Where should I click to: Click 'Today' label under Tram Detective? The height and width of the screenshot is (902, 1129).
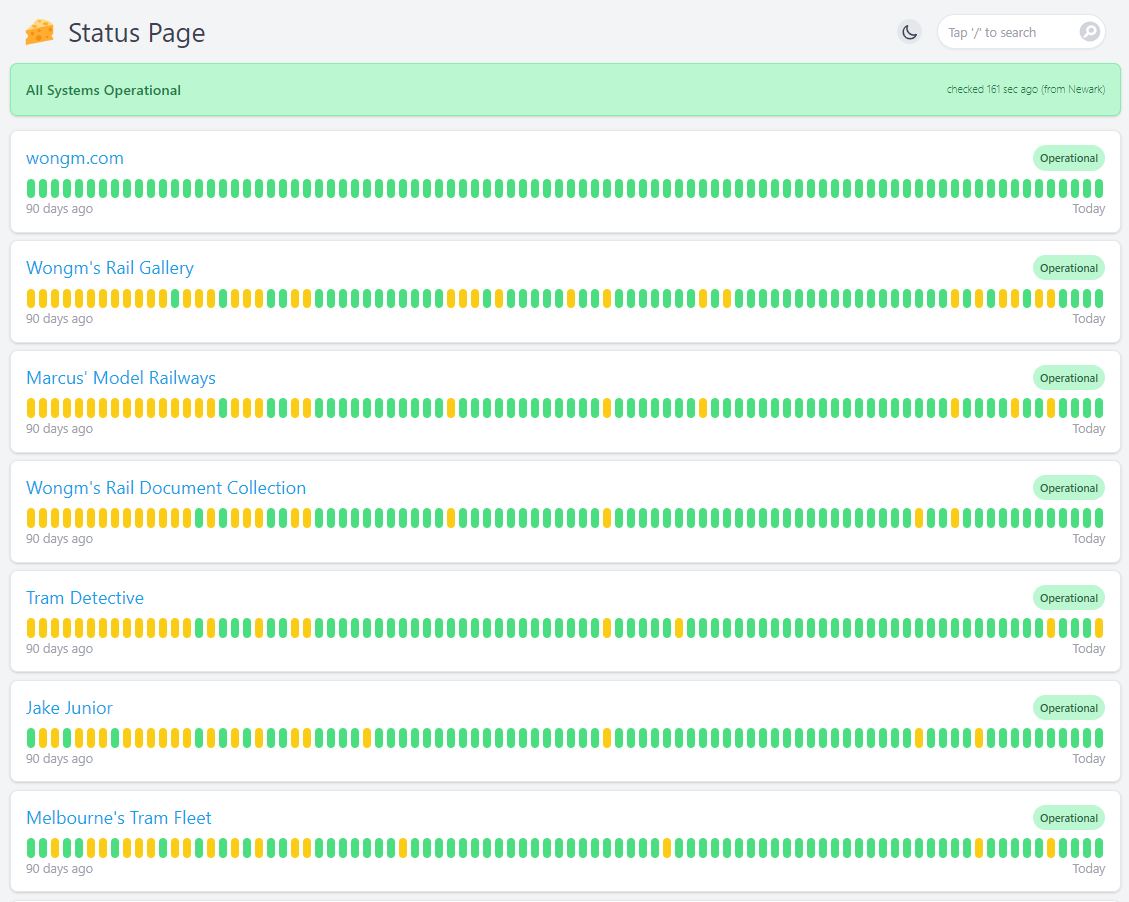[x=1089, y=649]
